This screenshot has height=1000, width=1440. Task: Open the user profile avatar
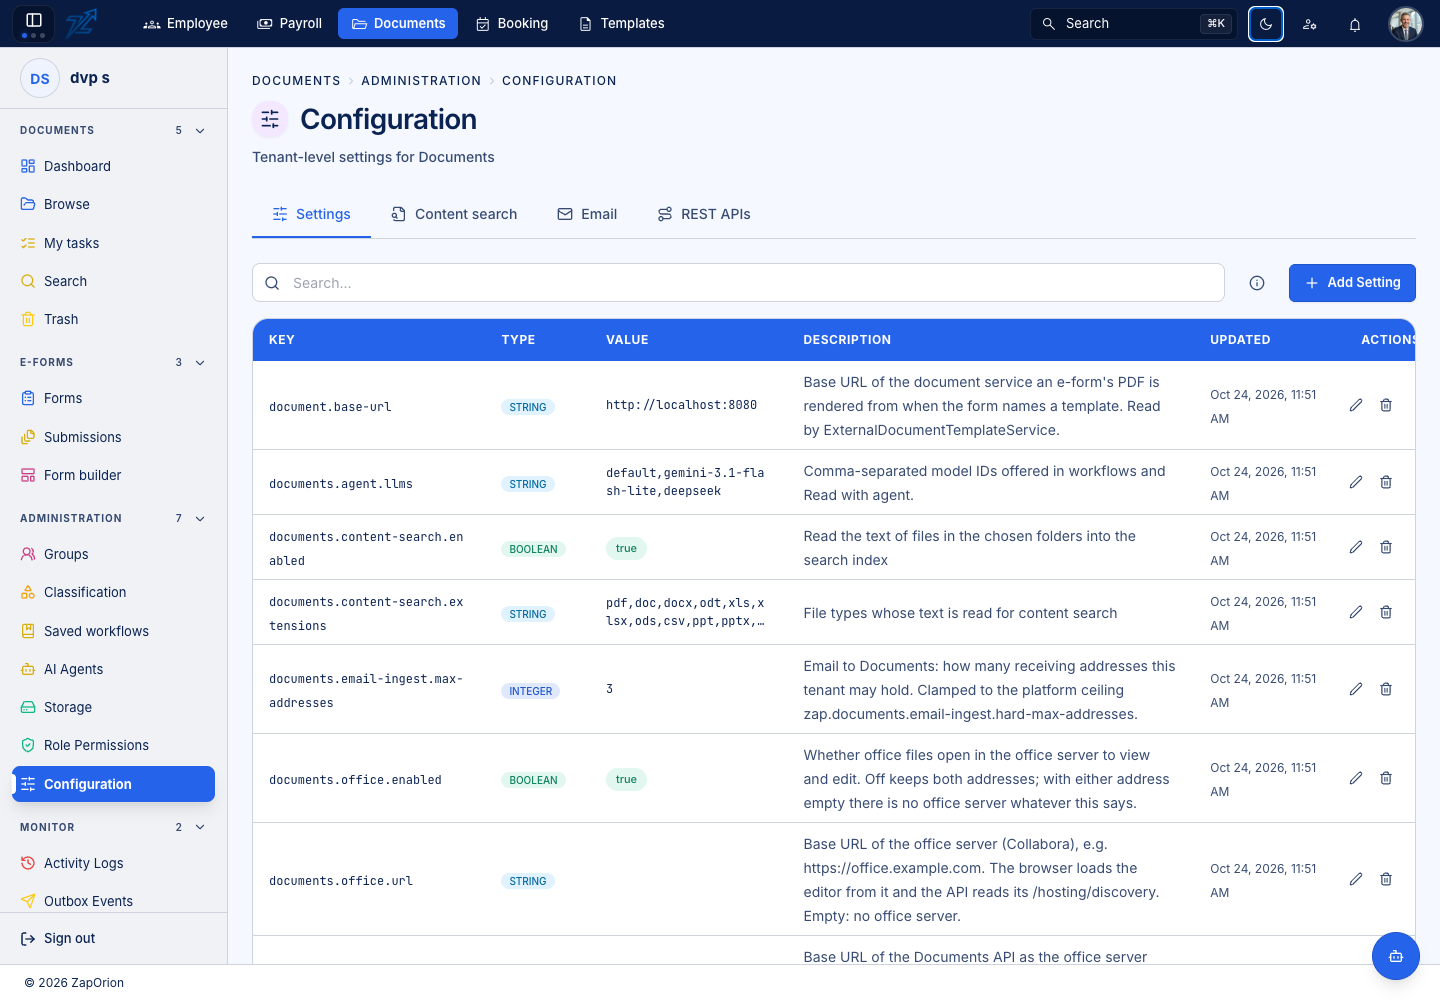(1406, 24)
